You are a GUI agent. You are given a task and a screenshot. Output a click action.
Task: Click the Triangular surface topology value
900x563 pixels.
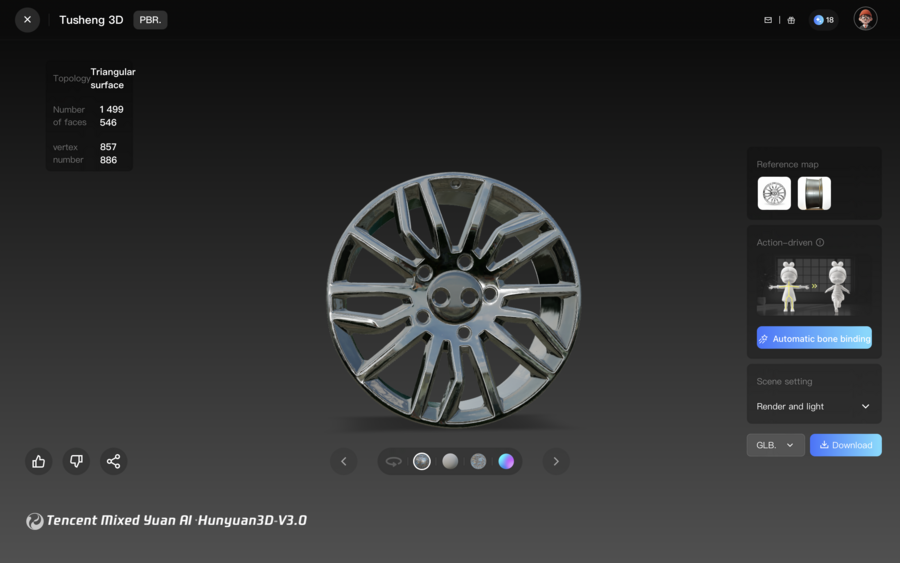[112, 78]
